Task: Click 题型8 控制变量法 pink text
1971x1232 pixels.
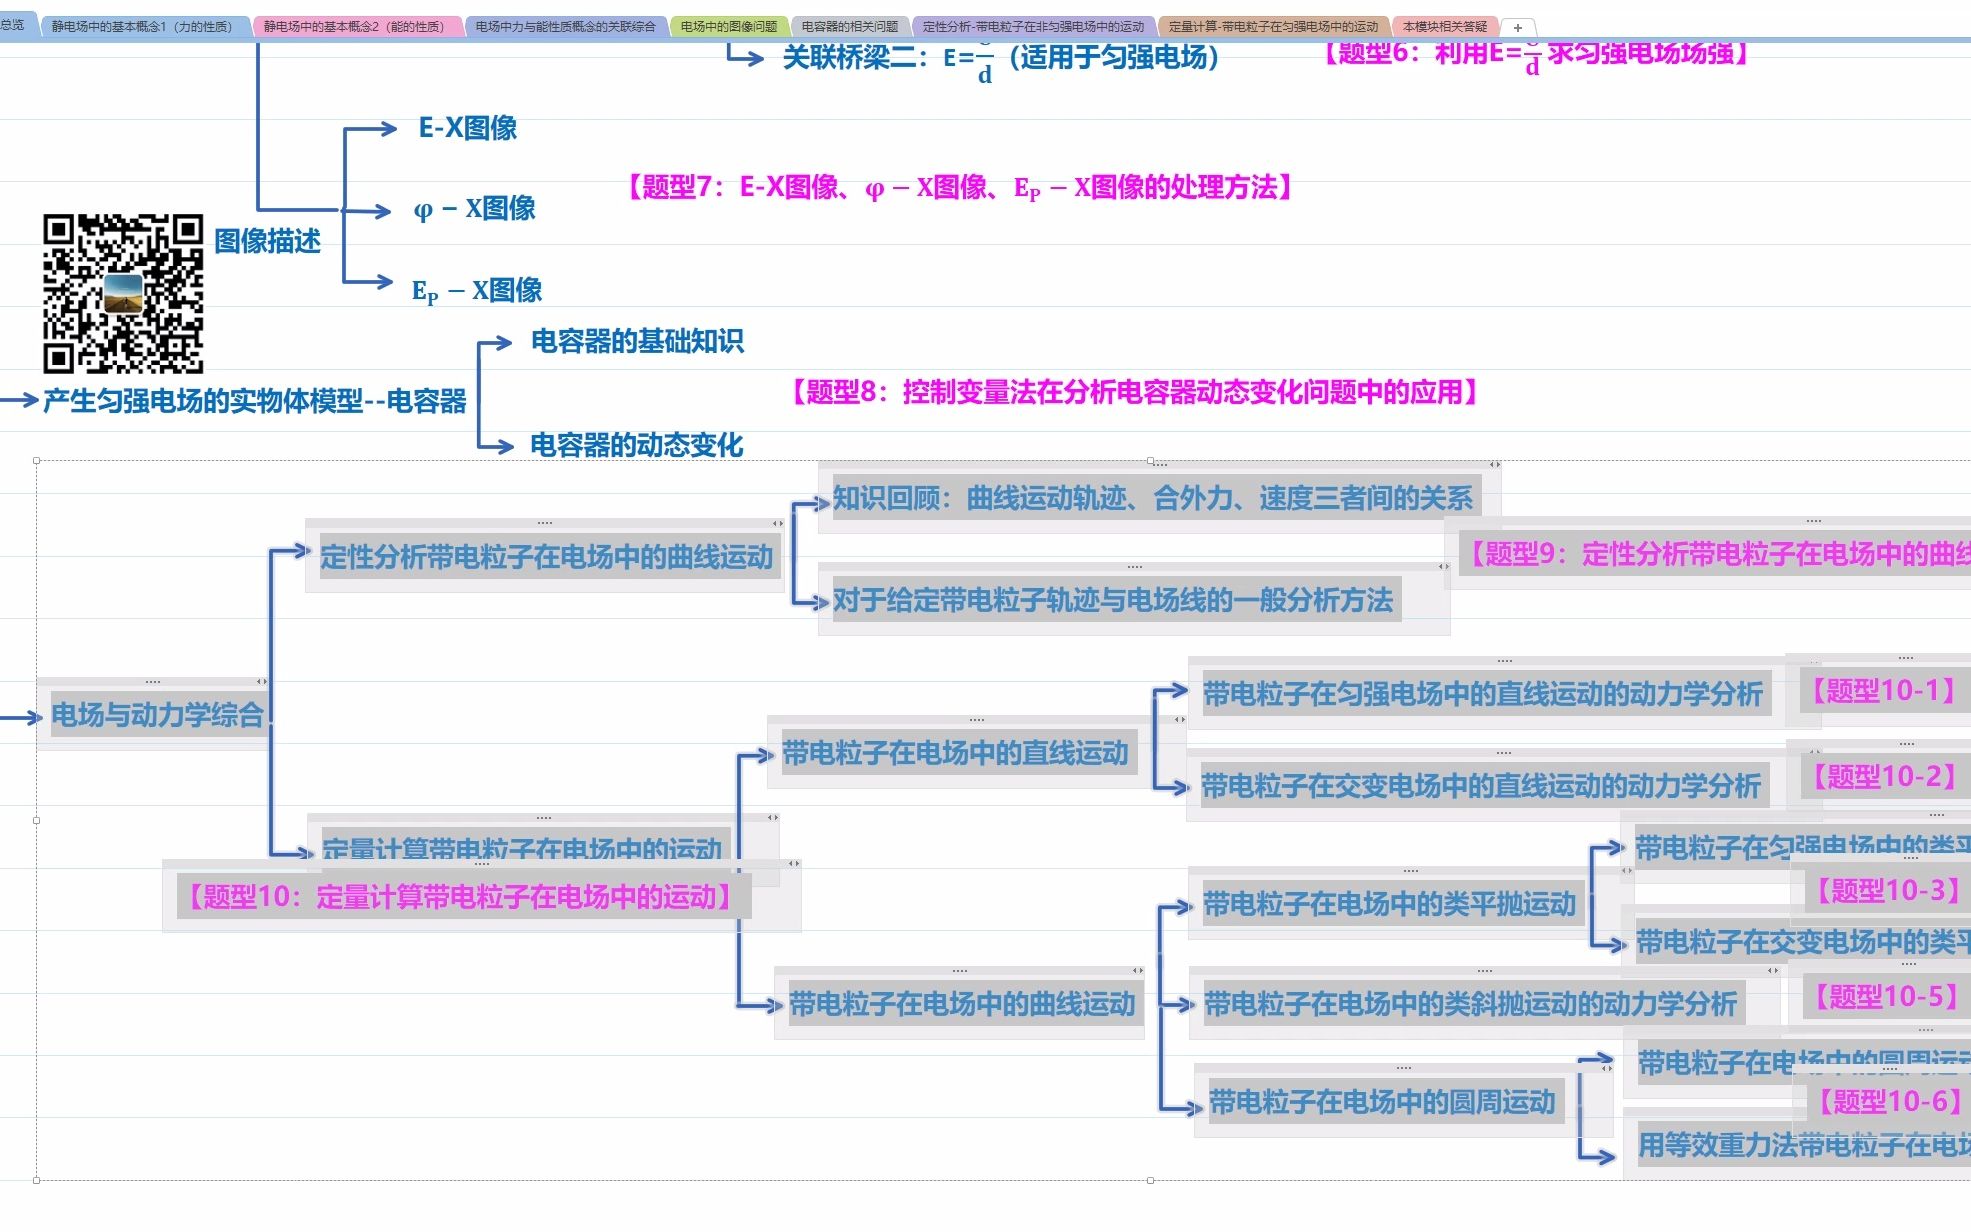Action: coord(1134,392)
